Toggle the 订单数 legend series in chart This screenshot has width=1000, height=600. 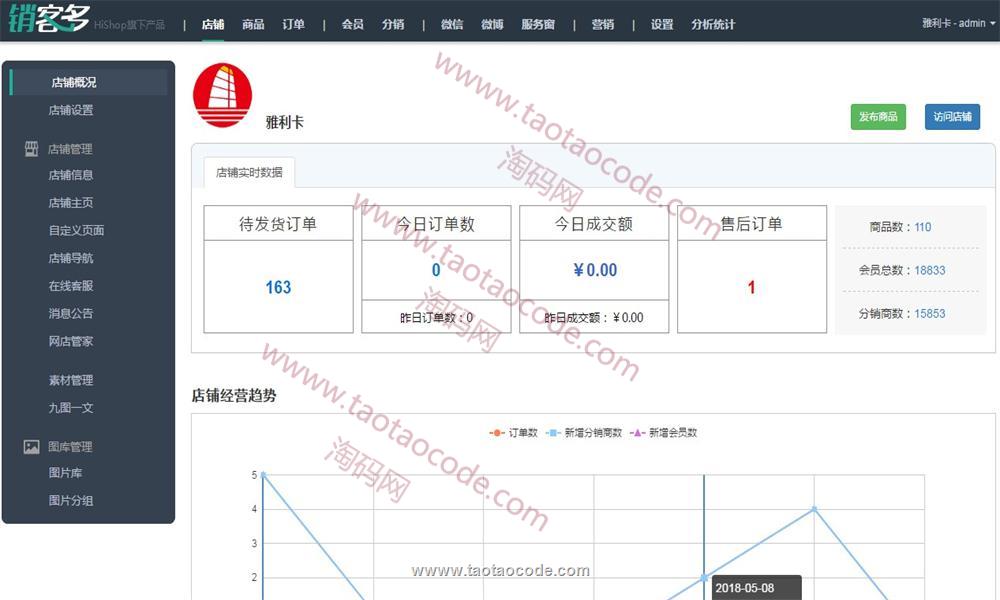[514, 433]
